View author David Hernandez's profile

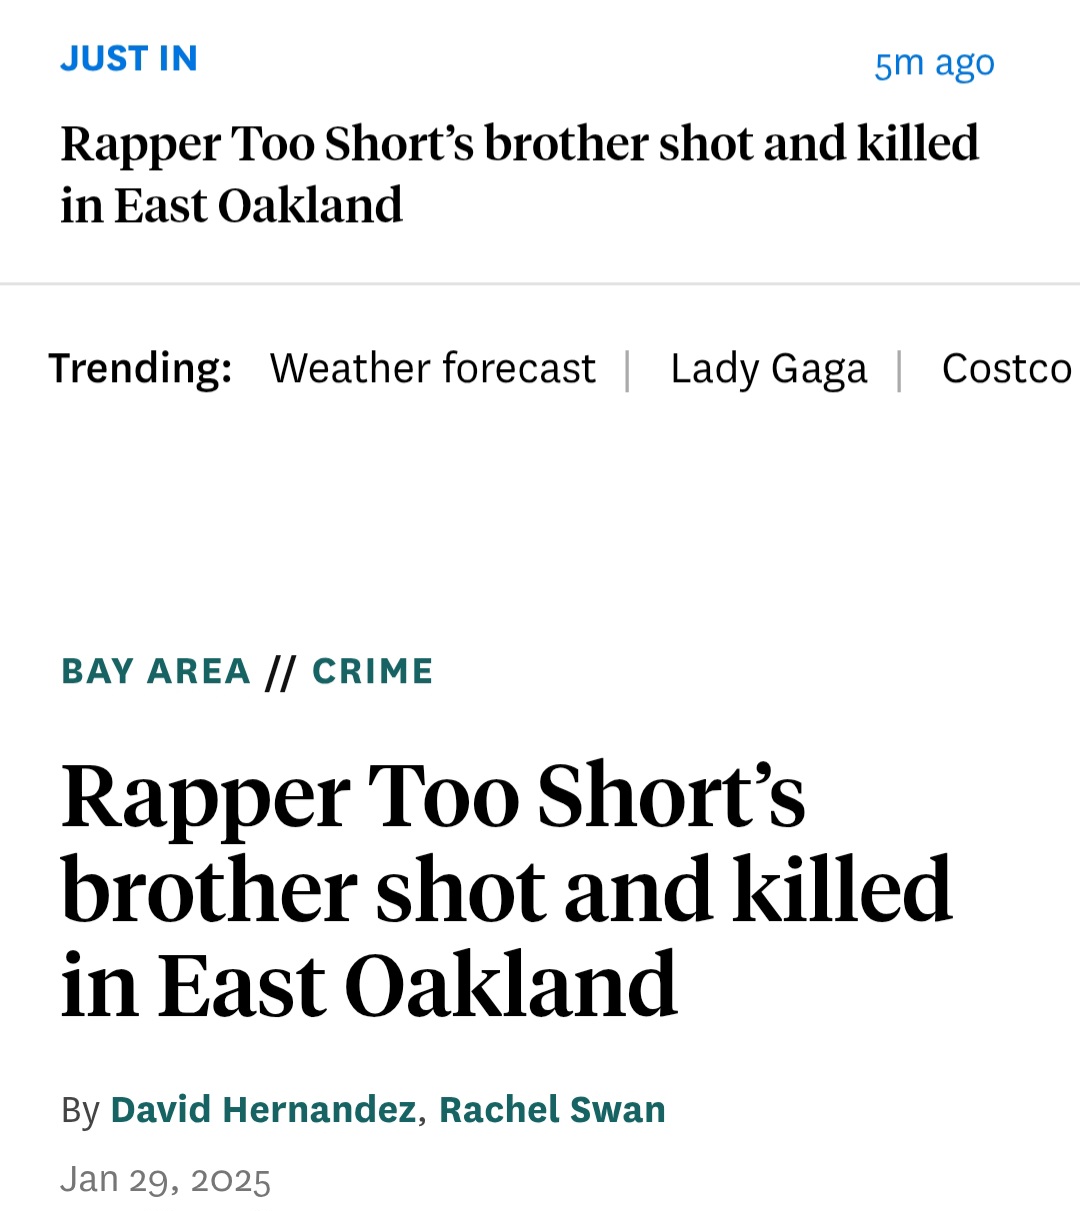(263, 1110)
